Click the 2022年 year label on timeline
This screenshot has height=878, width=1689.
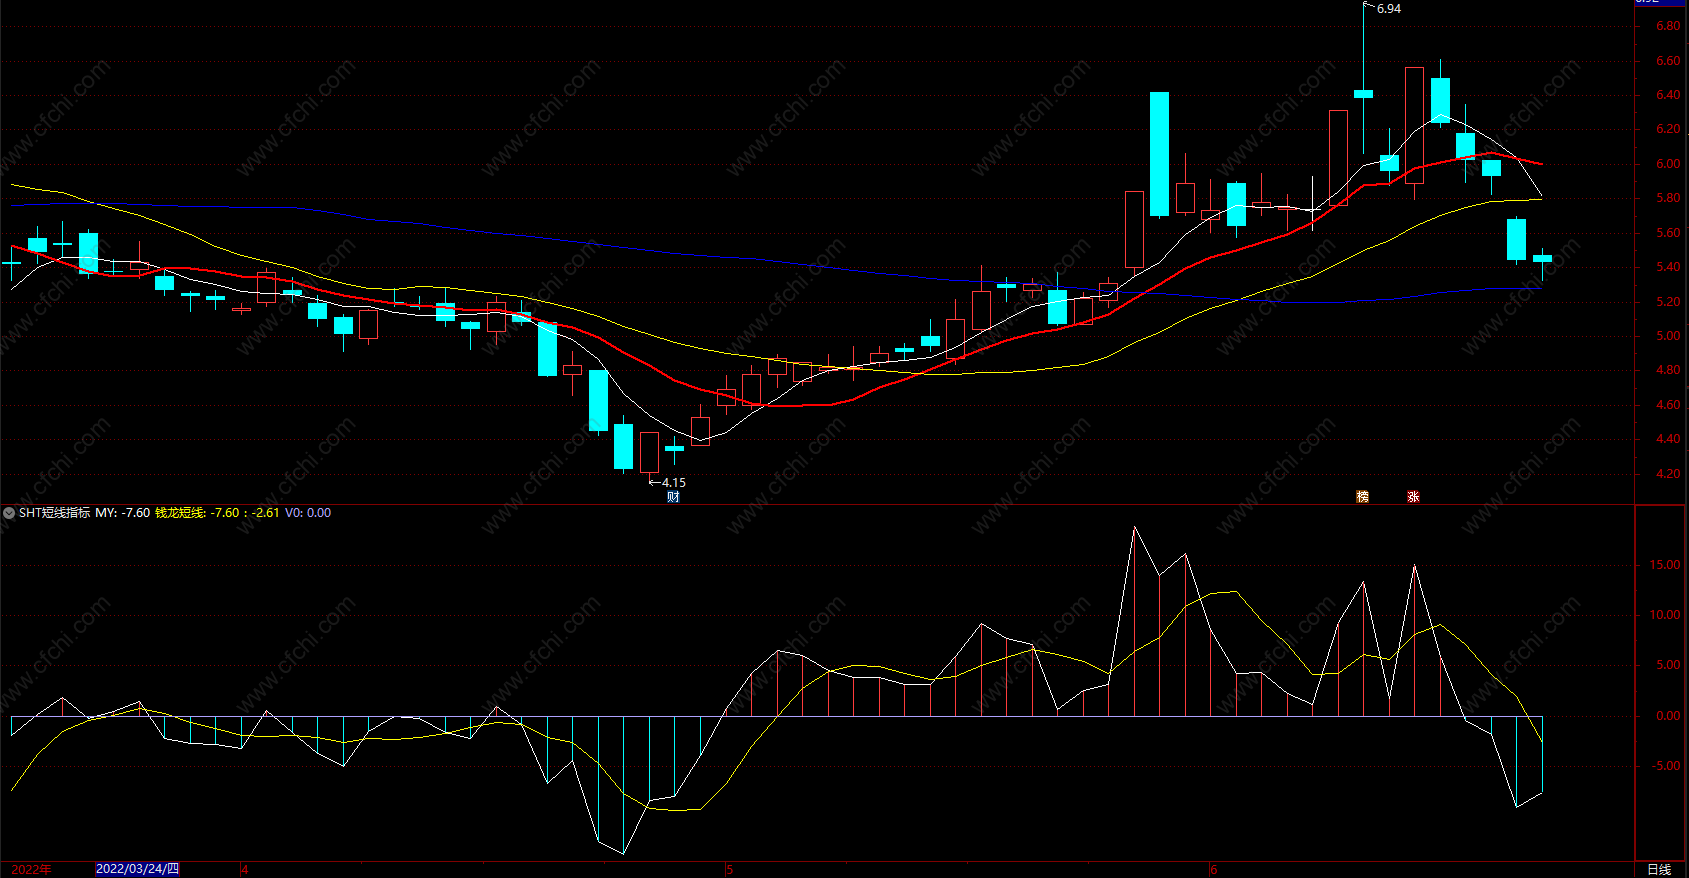pos(31,869)
